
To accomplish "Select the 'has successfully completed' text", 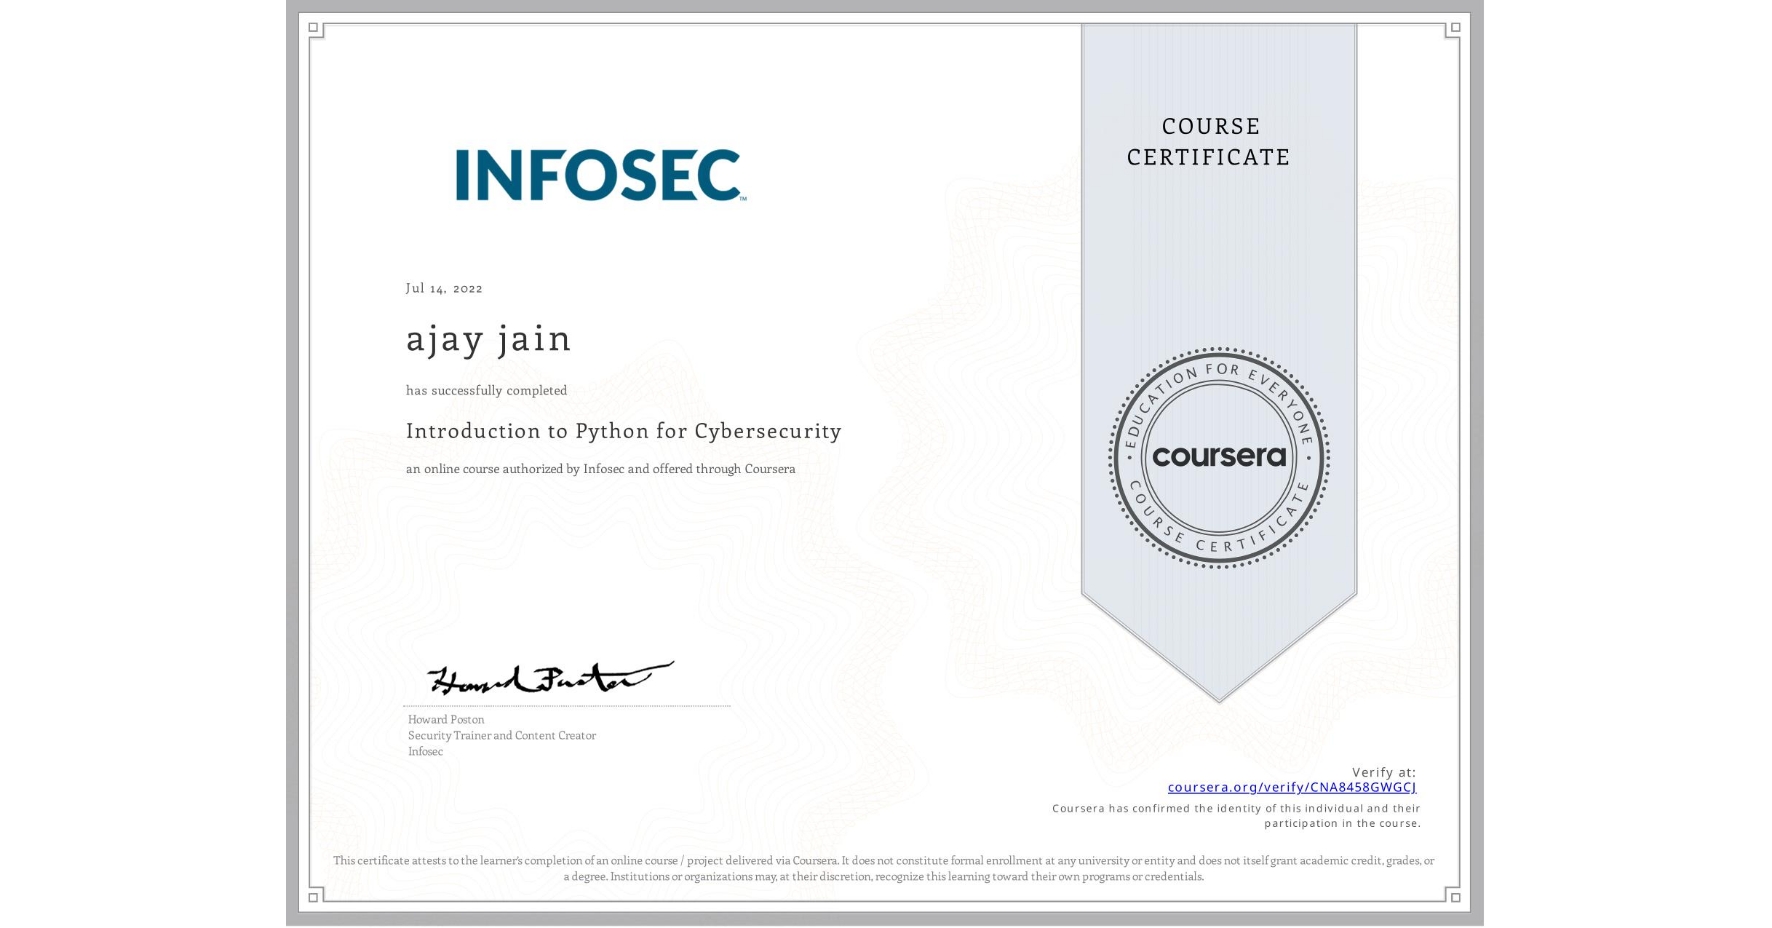I will tap(486, 390).
